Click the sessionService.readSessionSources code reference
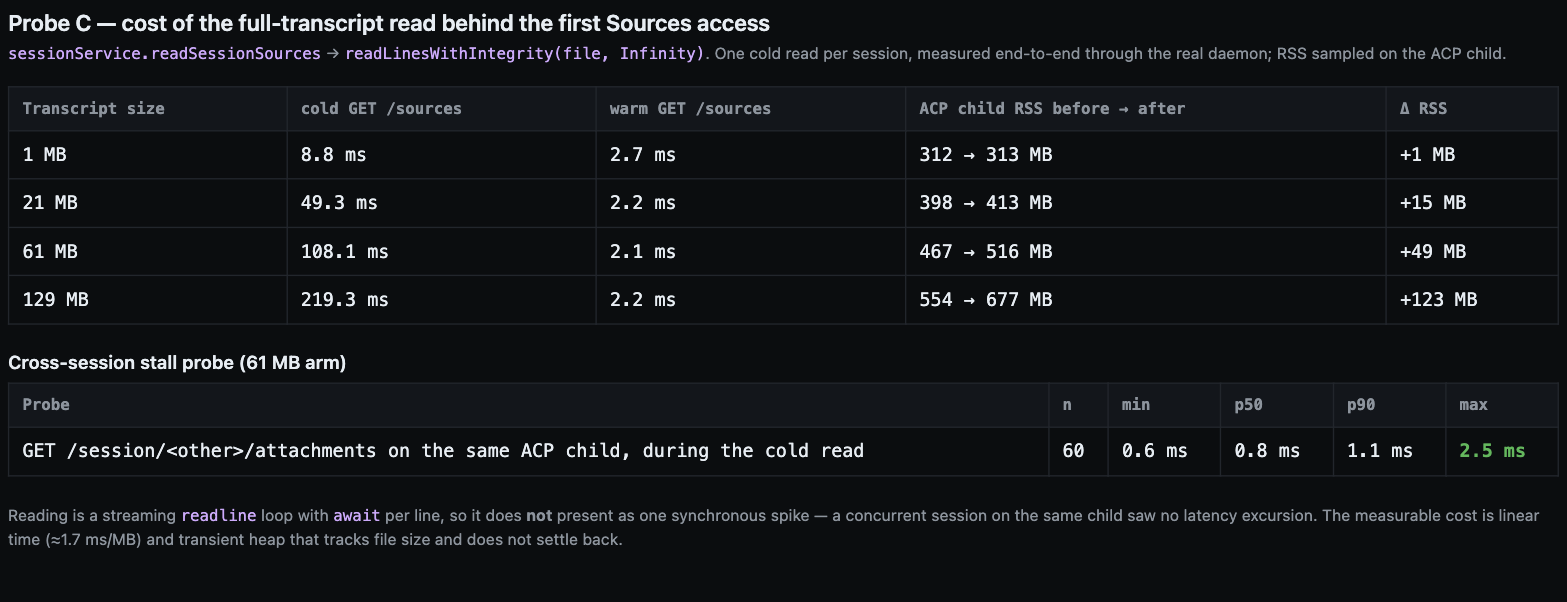The image size is (1567, 602). pyautogui.click(x=165, y=54)
